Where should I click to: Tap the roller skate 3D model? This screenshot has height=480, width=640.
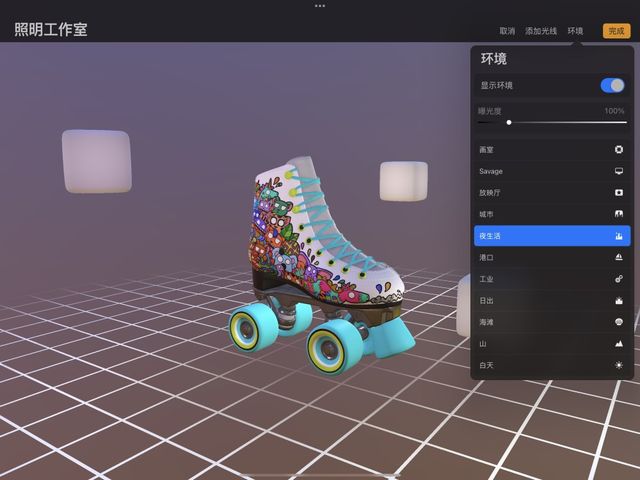pyautogui.click(x=320, y=265)
